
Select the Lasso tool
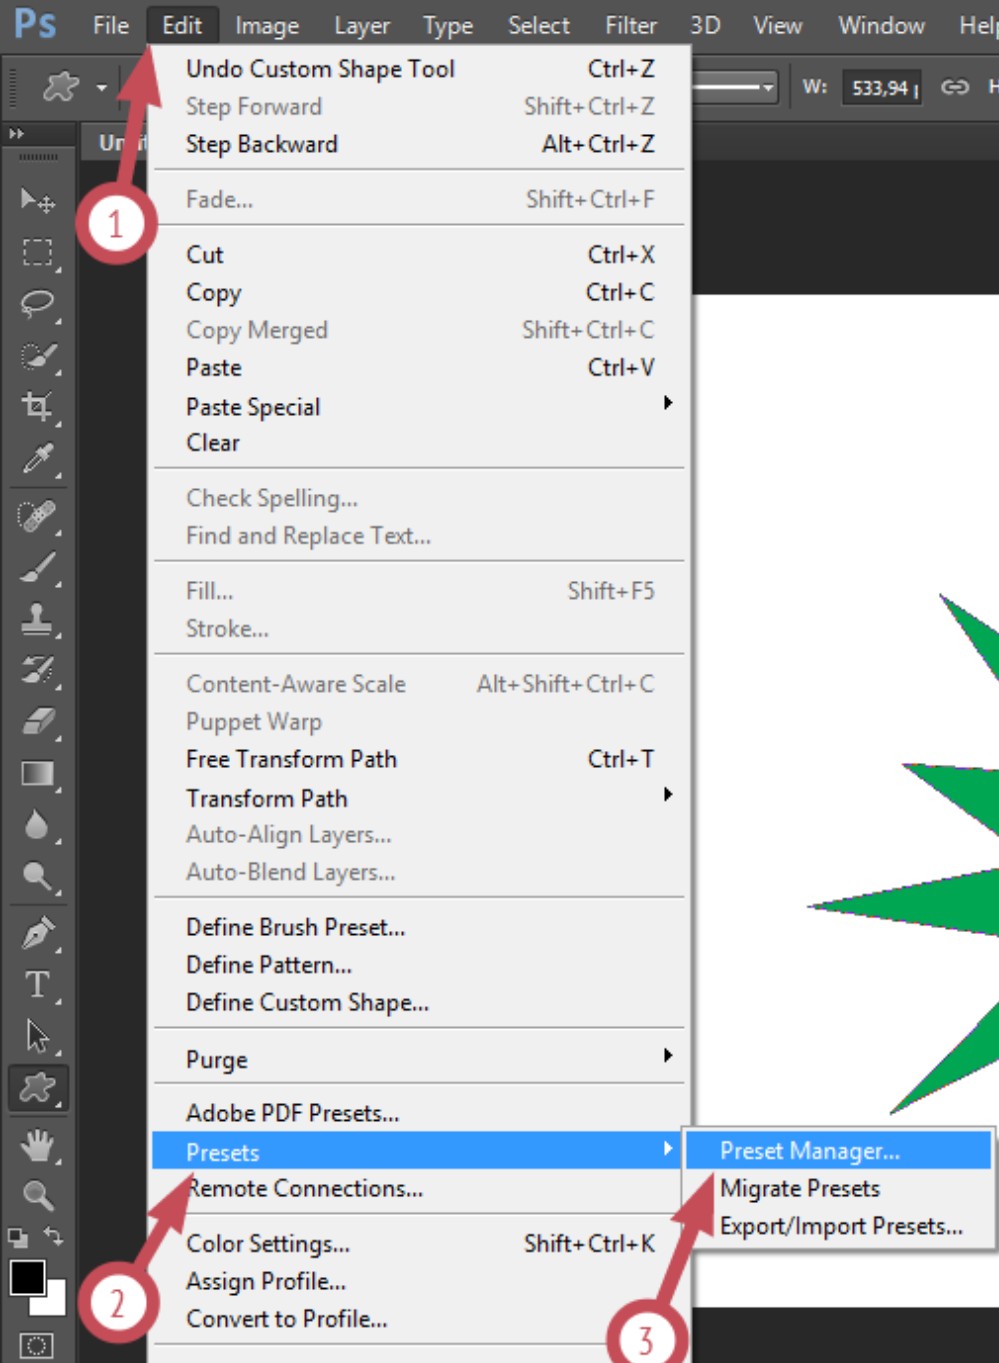pos(38,304)
